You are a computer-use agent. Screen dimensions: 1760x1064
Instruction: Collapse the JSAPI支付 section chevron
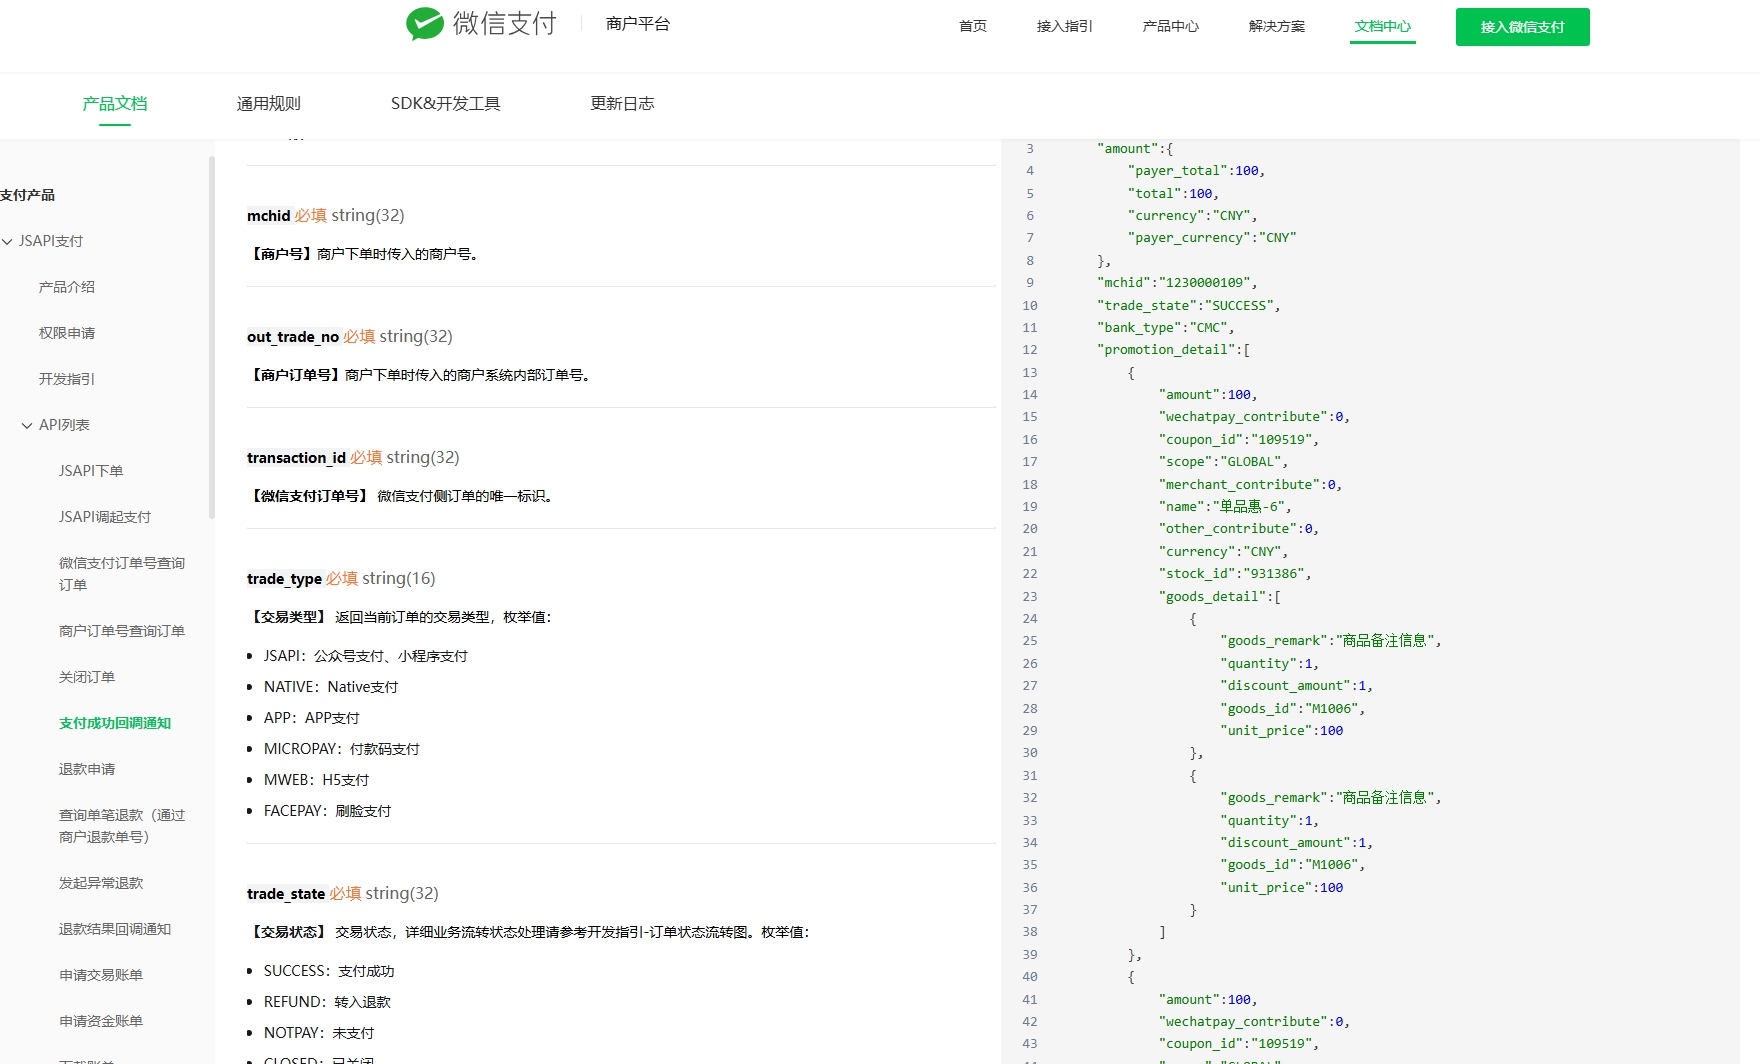pos(8,241)
